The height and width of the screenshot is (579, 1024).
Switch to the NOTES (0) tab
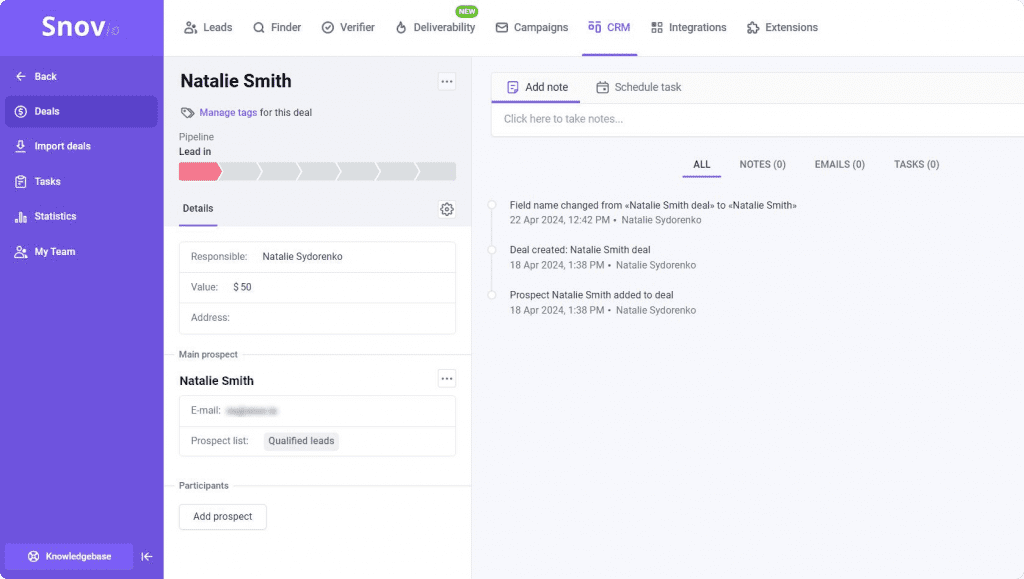[762, 164]
